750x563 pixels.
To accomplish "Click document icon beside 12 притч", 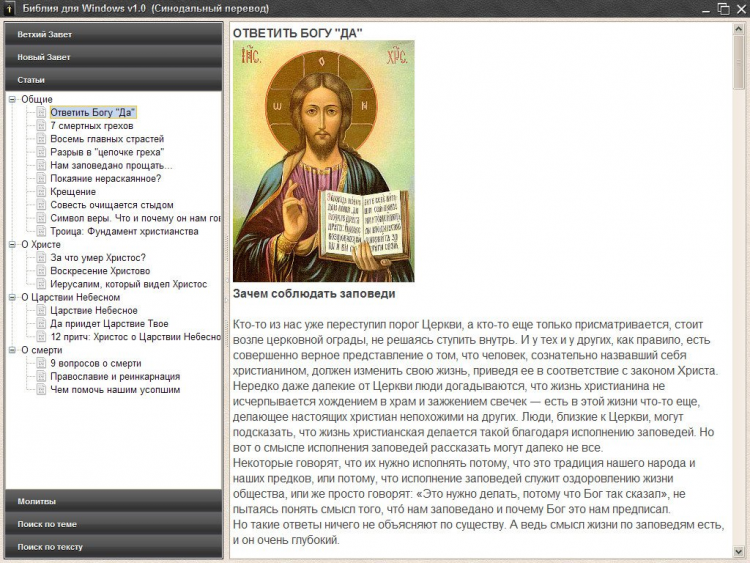I will [x=42, y=337].
